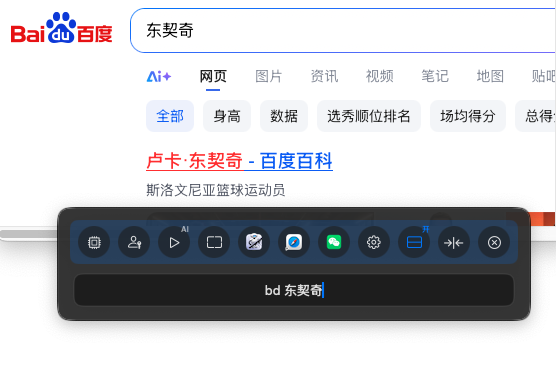Select the 身高 filter chip
This screenshot has width=556, height=368.
(x=227, y=116)
